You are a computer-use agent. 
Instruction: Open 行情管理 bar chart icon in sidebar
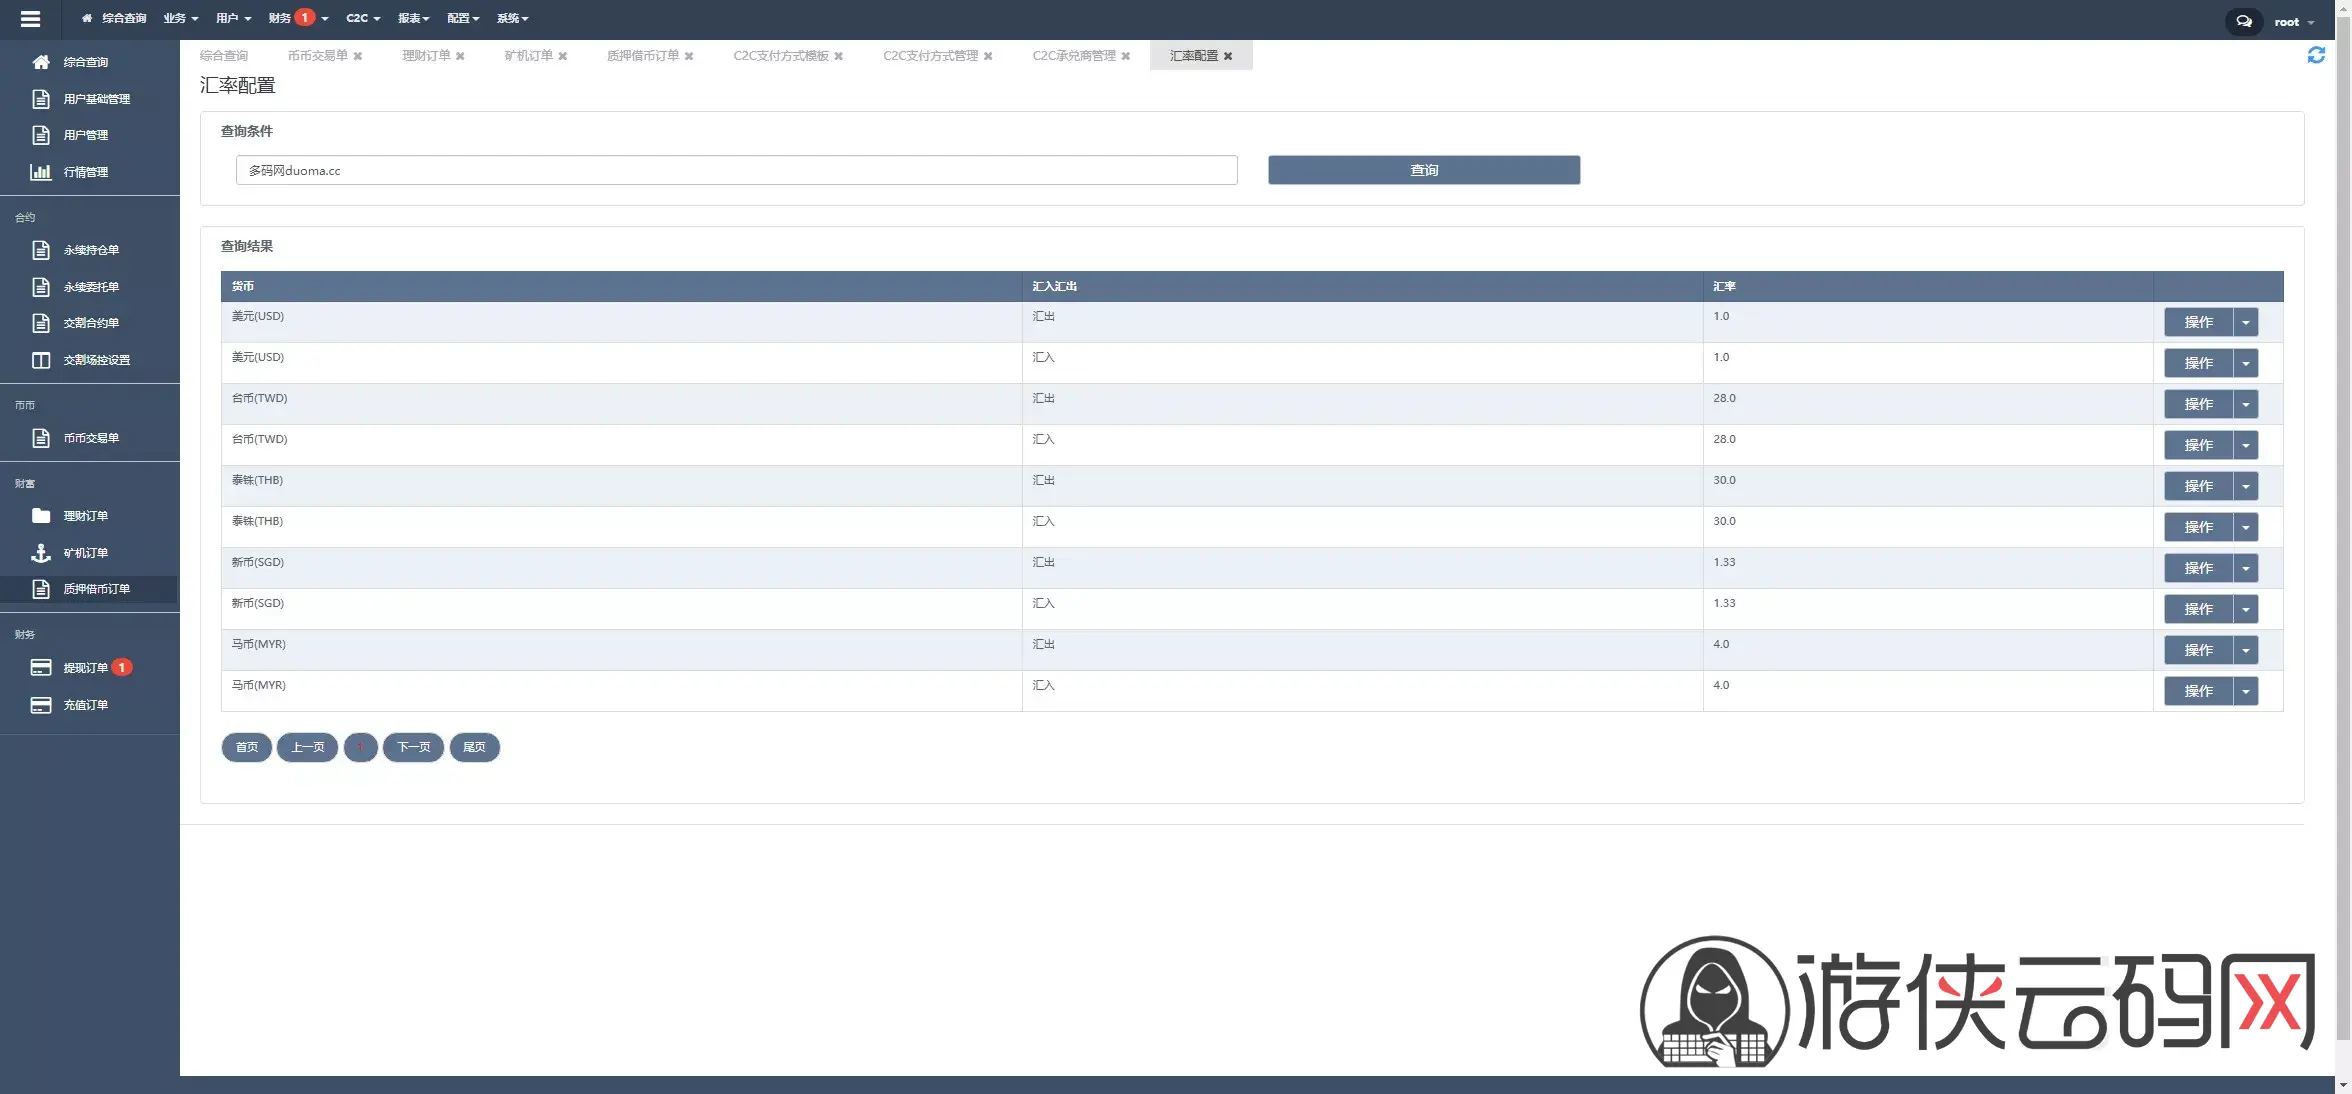41,172
